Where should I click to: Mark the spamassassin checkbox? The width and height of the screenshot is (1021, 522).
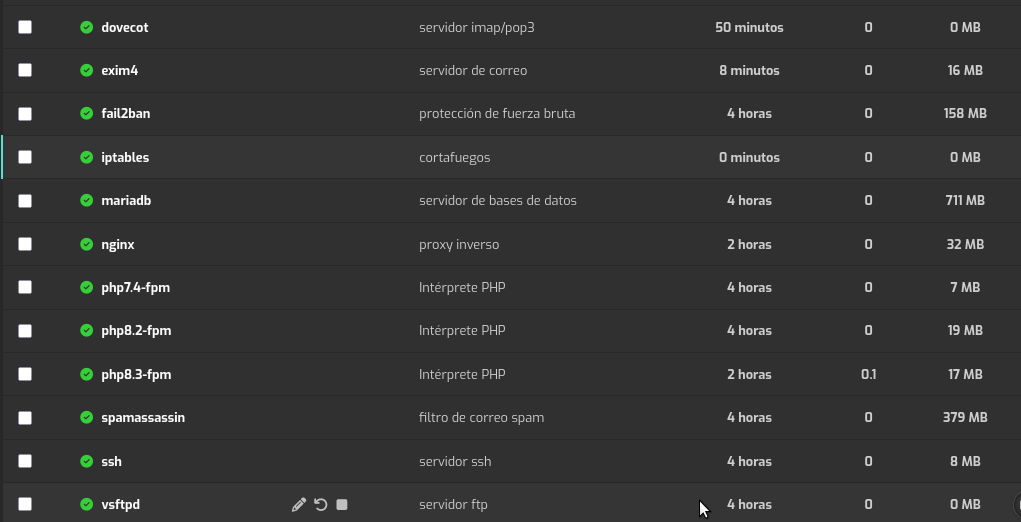[25, 417]
